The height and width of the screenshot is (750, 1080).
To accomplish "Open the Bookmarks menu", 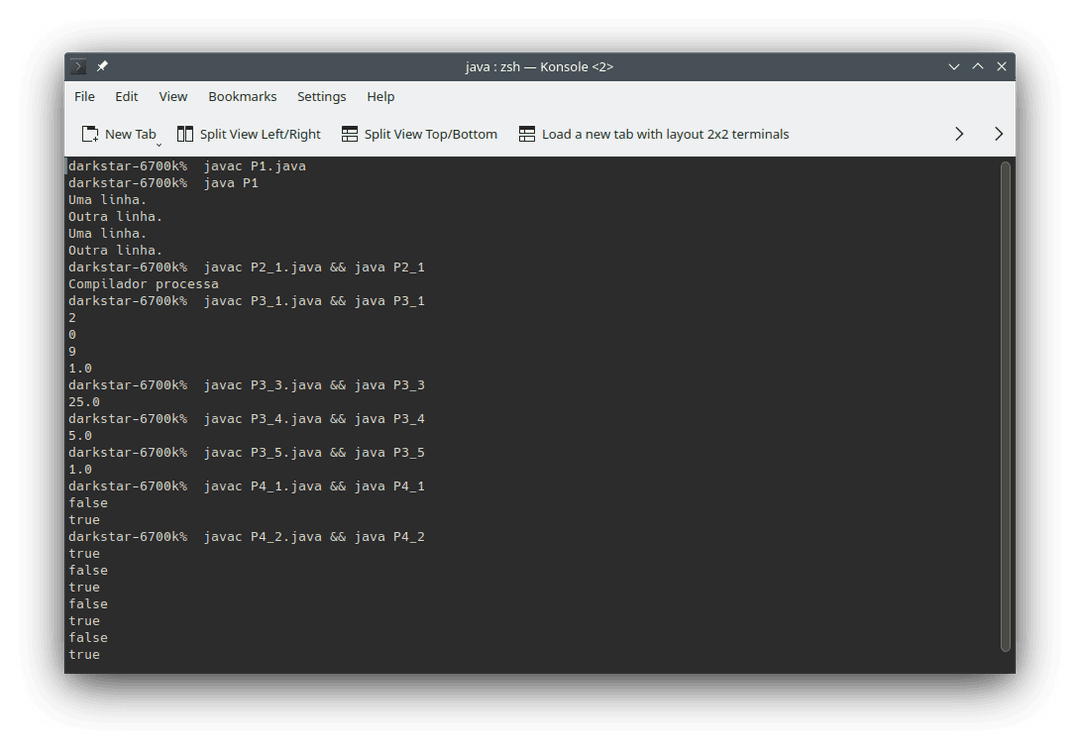I will pyautogui.click(x=242, y=96).
